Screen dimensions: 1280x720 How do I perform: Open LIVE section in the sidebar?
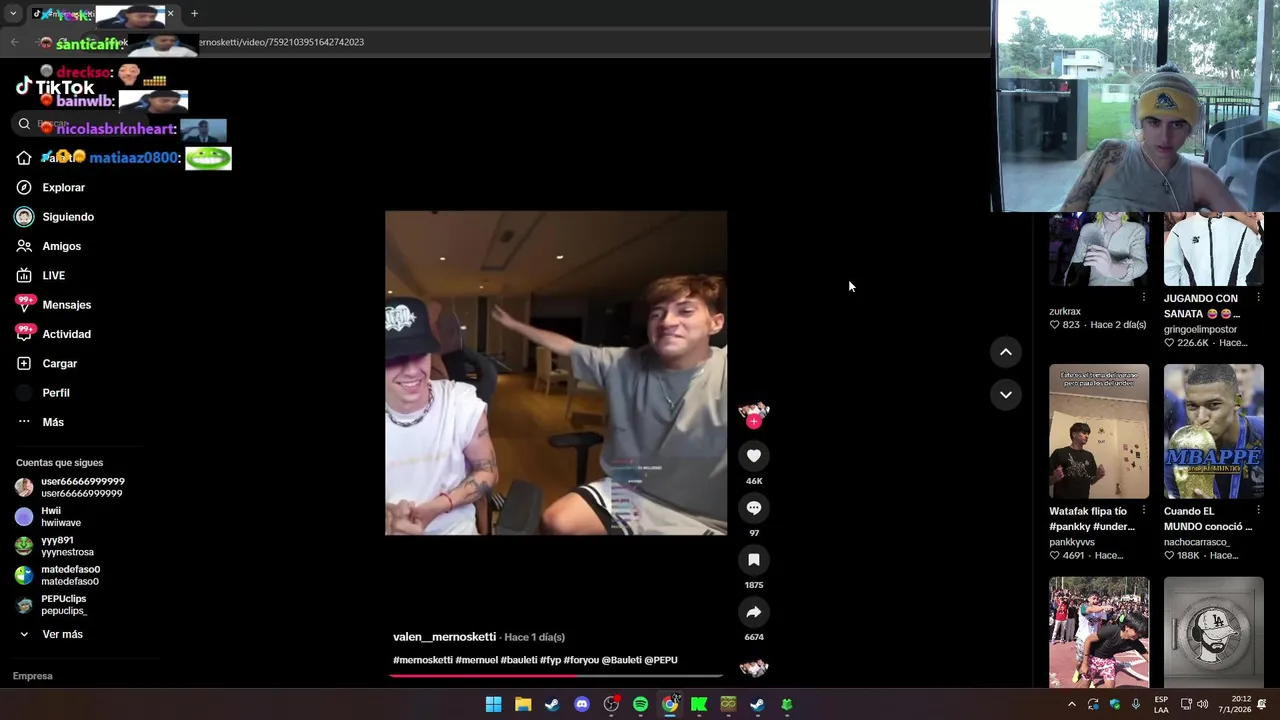click(53, 276)
